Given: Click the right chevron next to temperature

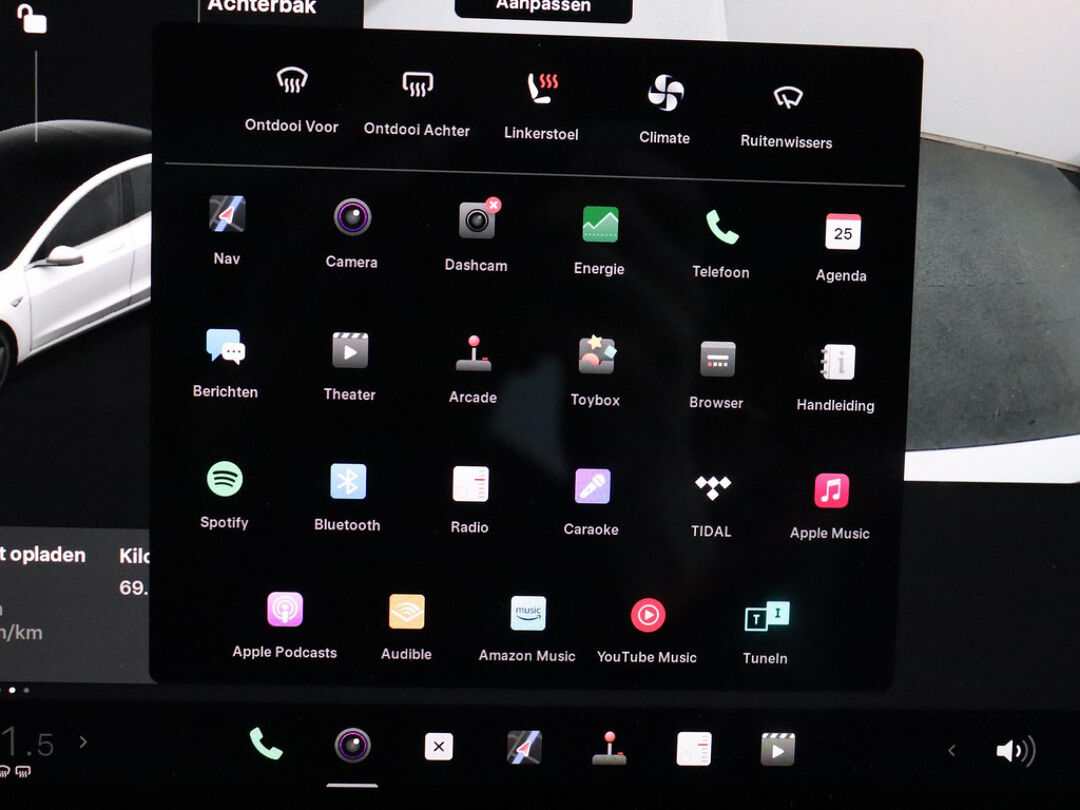Looking at the screenshot, I should point(83,742).
